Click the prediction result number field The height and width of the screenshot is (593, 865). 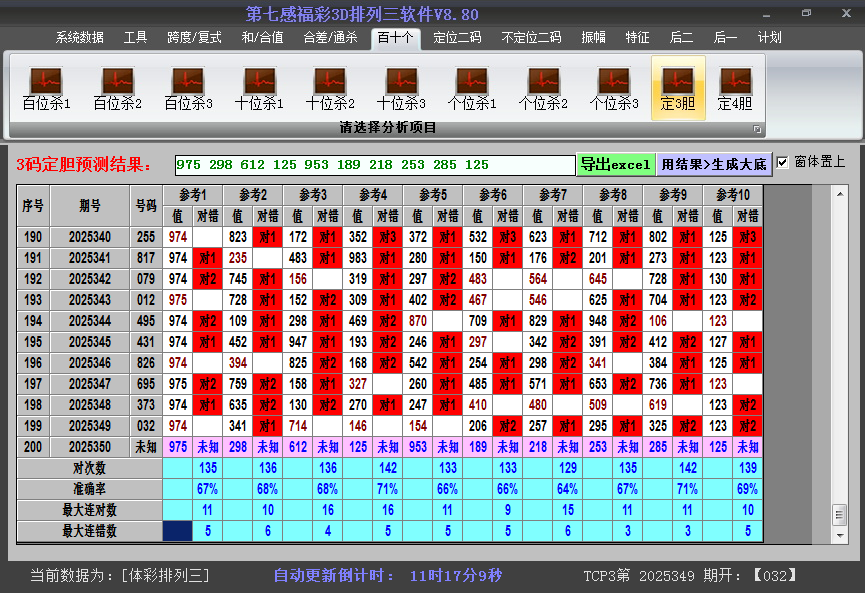point(374,164)
